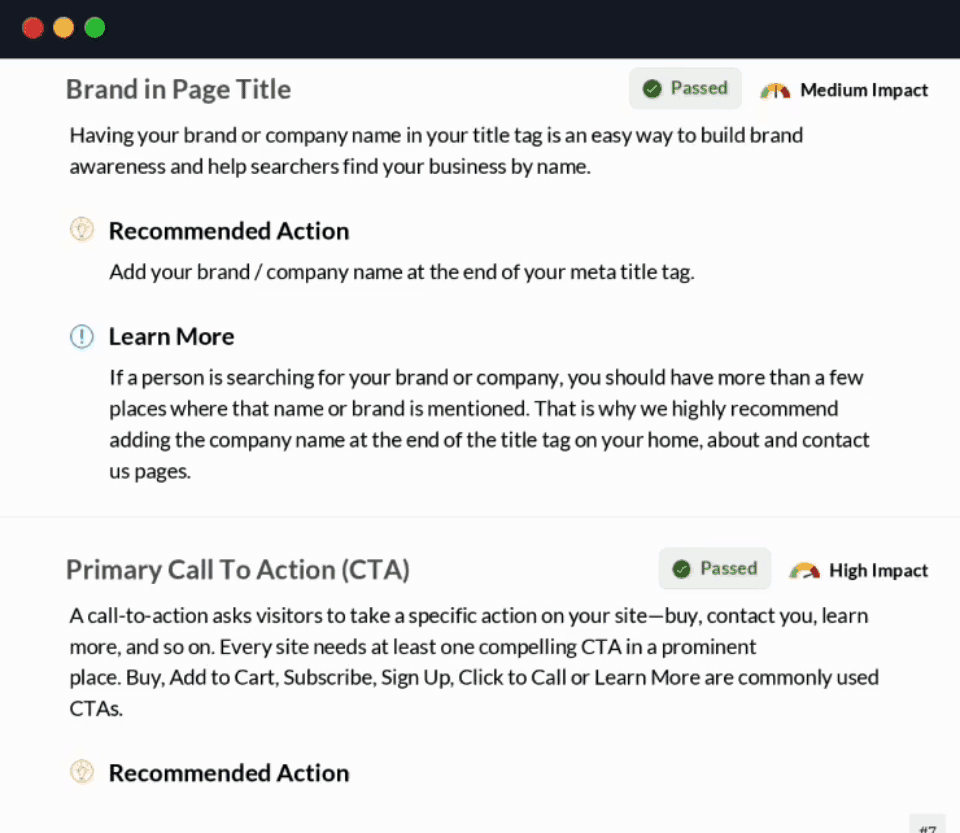Collapse the Learn More section
This screenshot has height=833, width=960.
click(x=171, y=337)
